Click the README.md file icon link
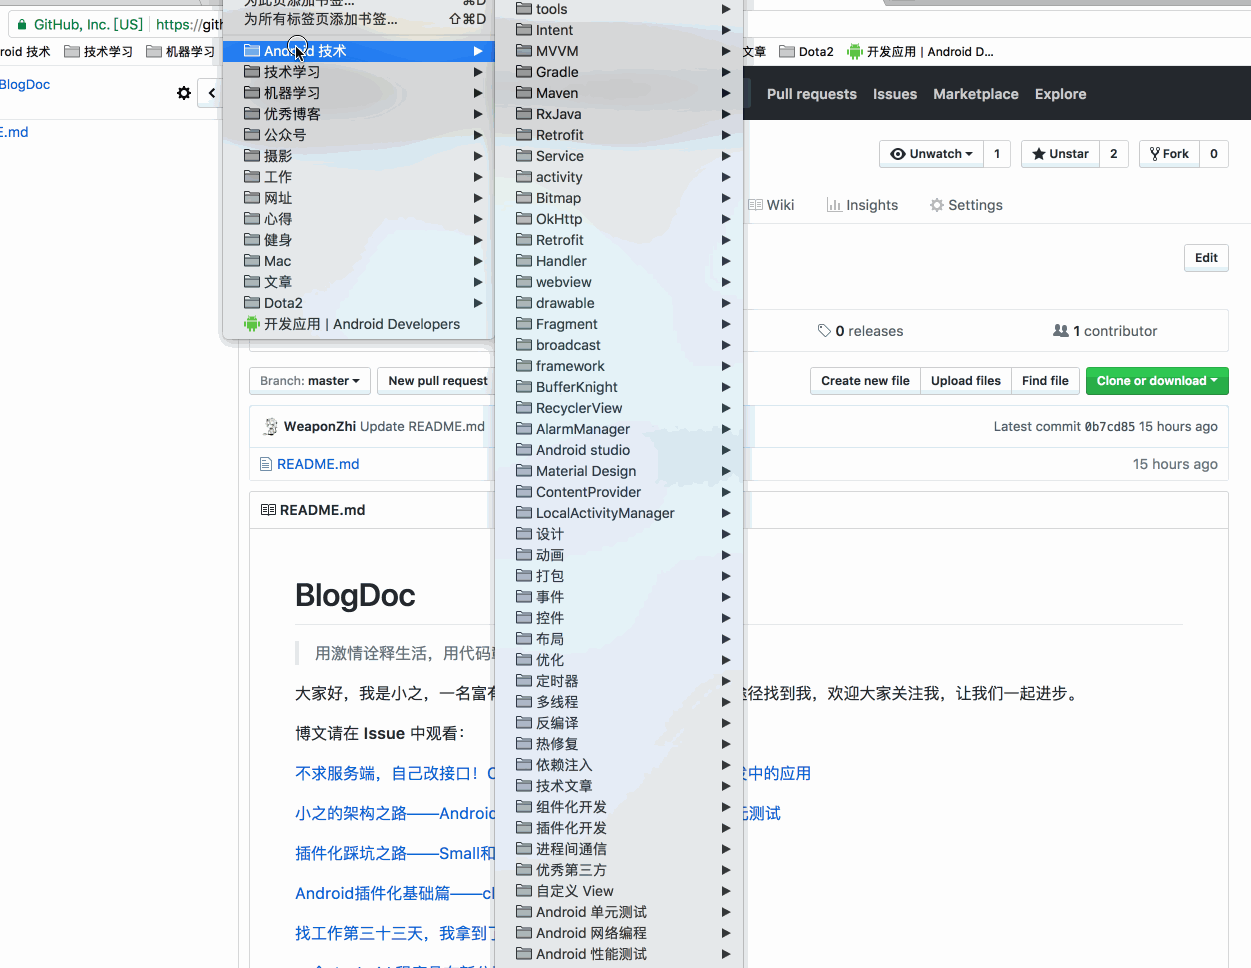This screenshot has height=968, width=1251. click(266, 464)
